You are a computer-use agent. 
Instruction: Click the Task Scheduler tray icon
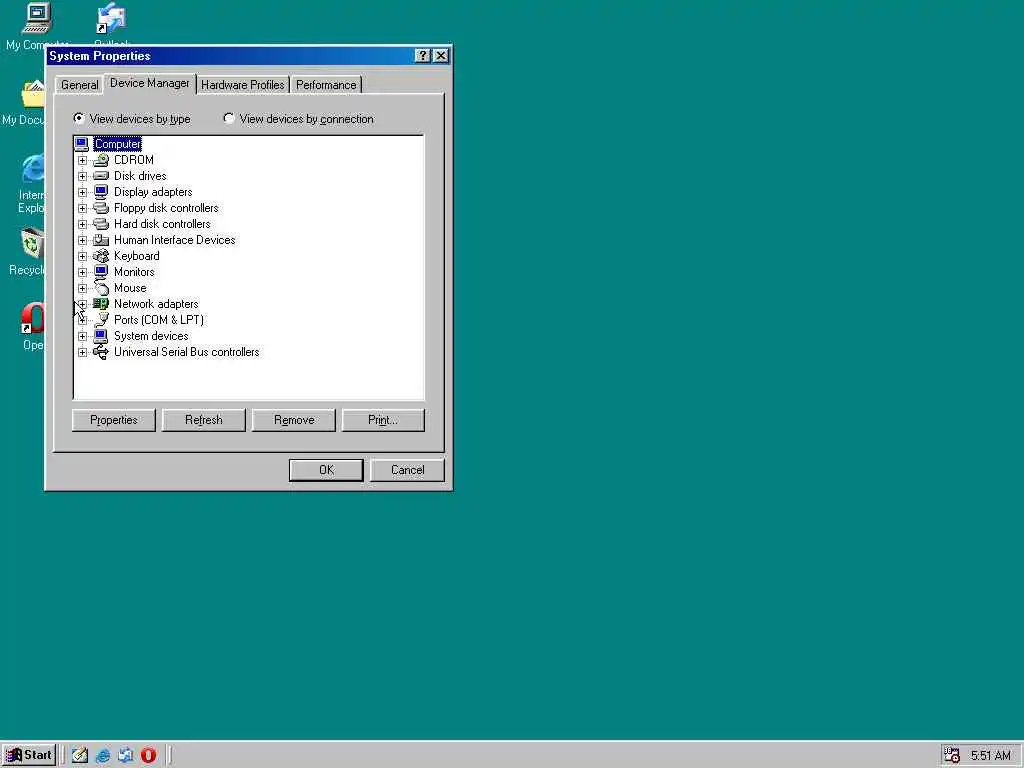tap(952, 756)
